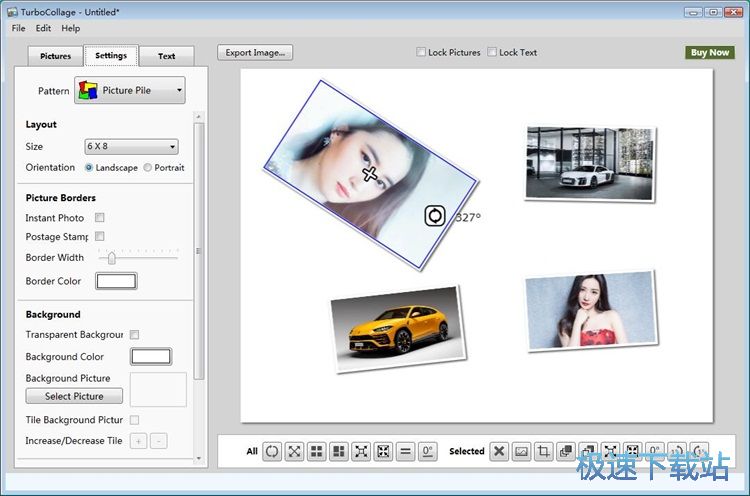
Task: Select the Portrait orientation option
Action: pos(148,168)
